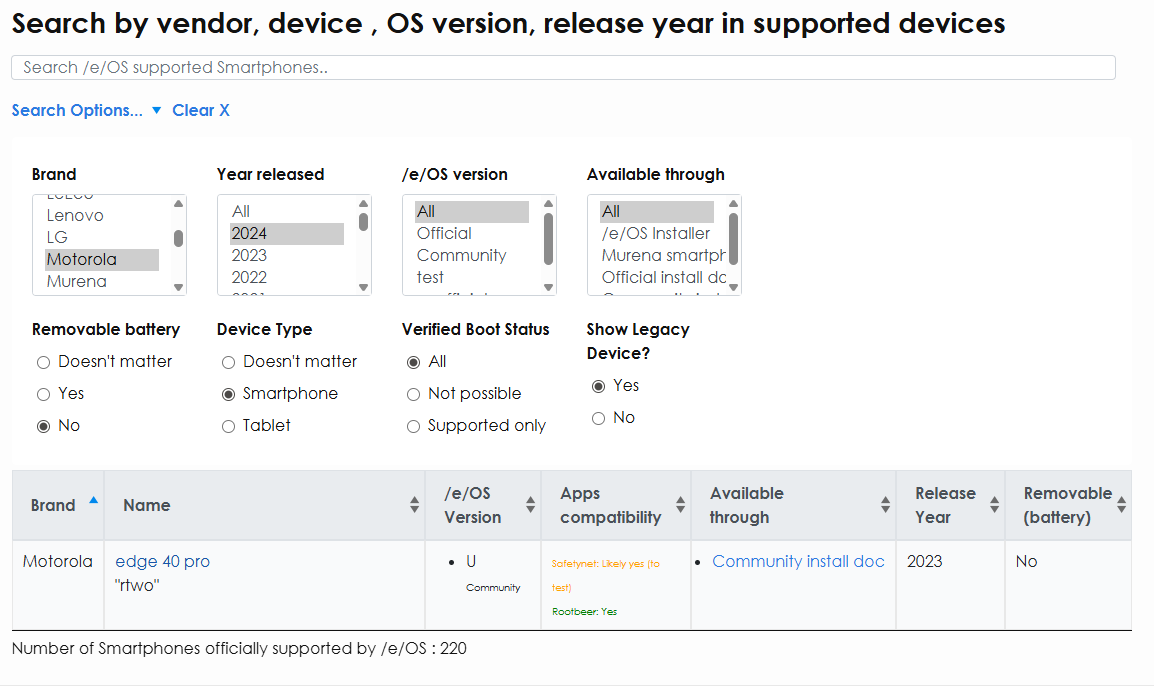The image size is (1154, 686).
Task: Choose 2023 in Year released list
Action: tap(286, 255)
